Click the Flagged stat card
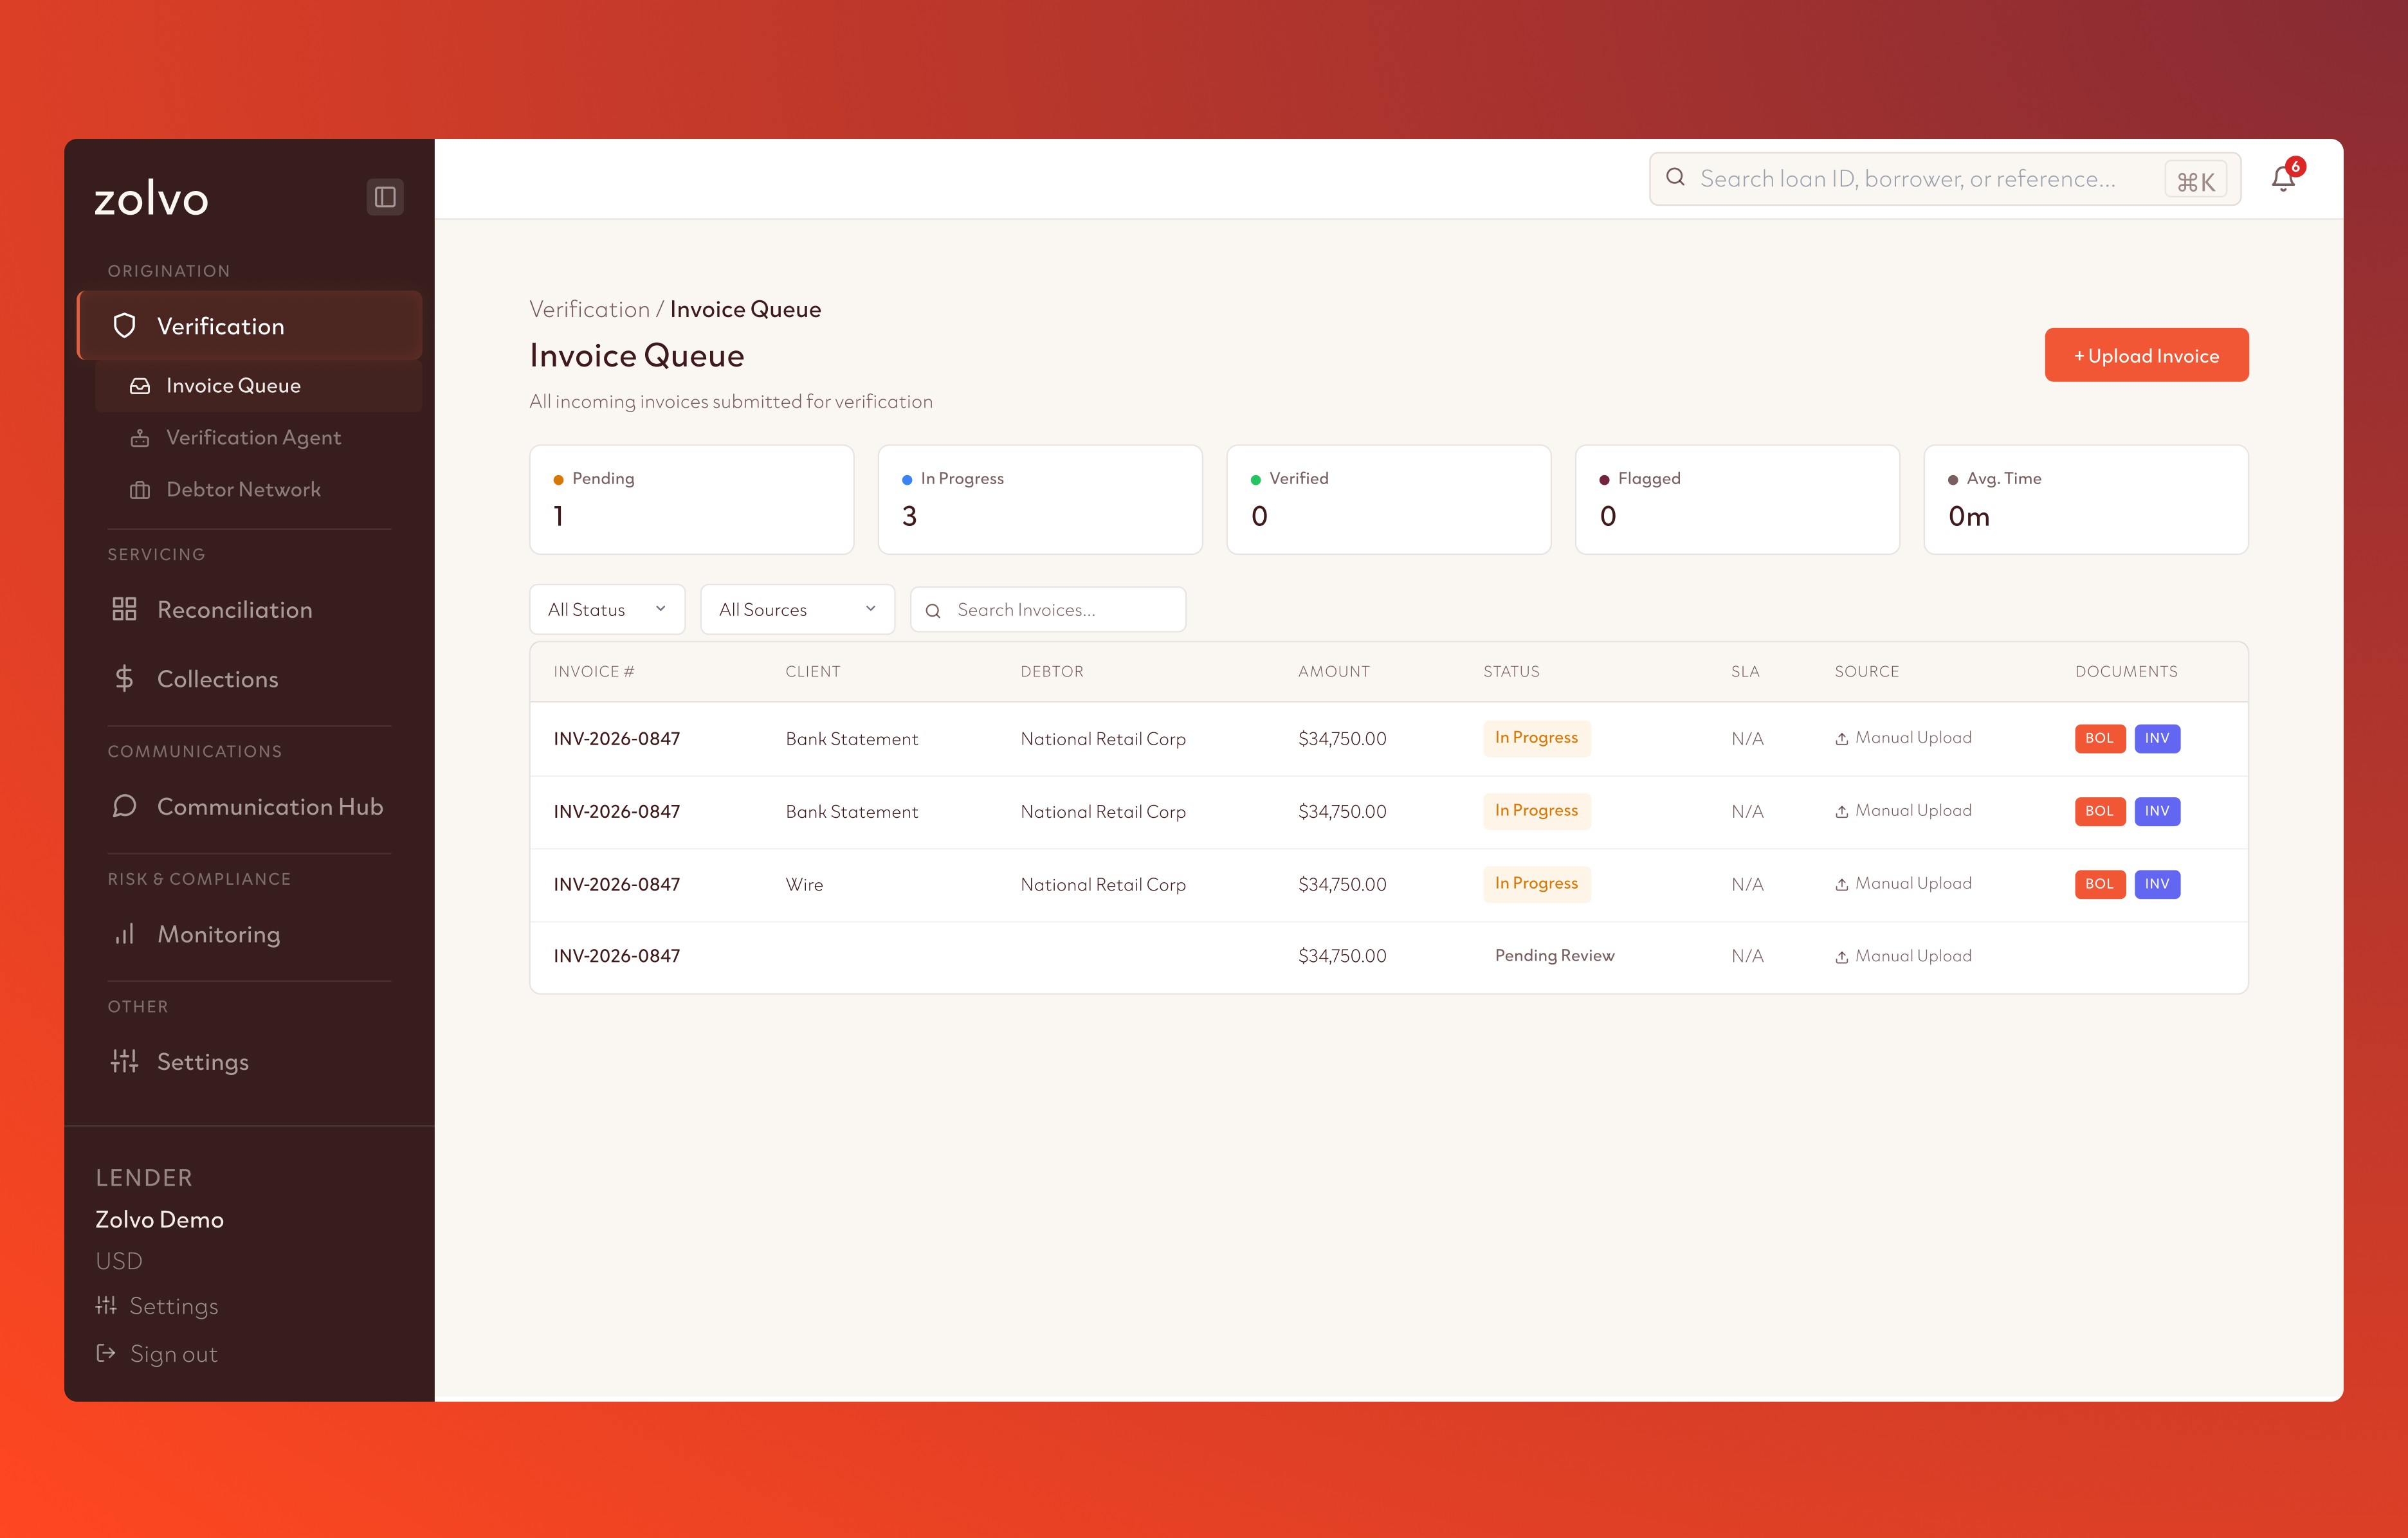Image resolution: width=2408 pixels, height=1538 pixels. (1737, 499)
